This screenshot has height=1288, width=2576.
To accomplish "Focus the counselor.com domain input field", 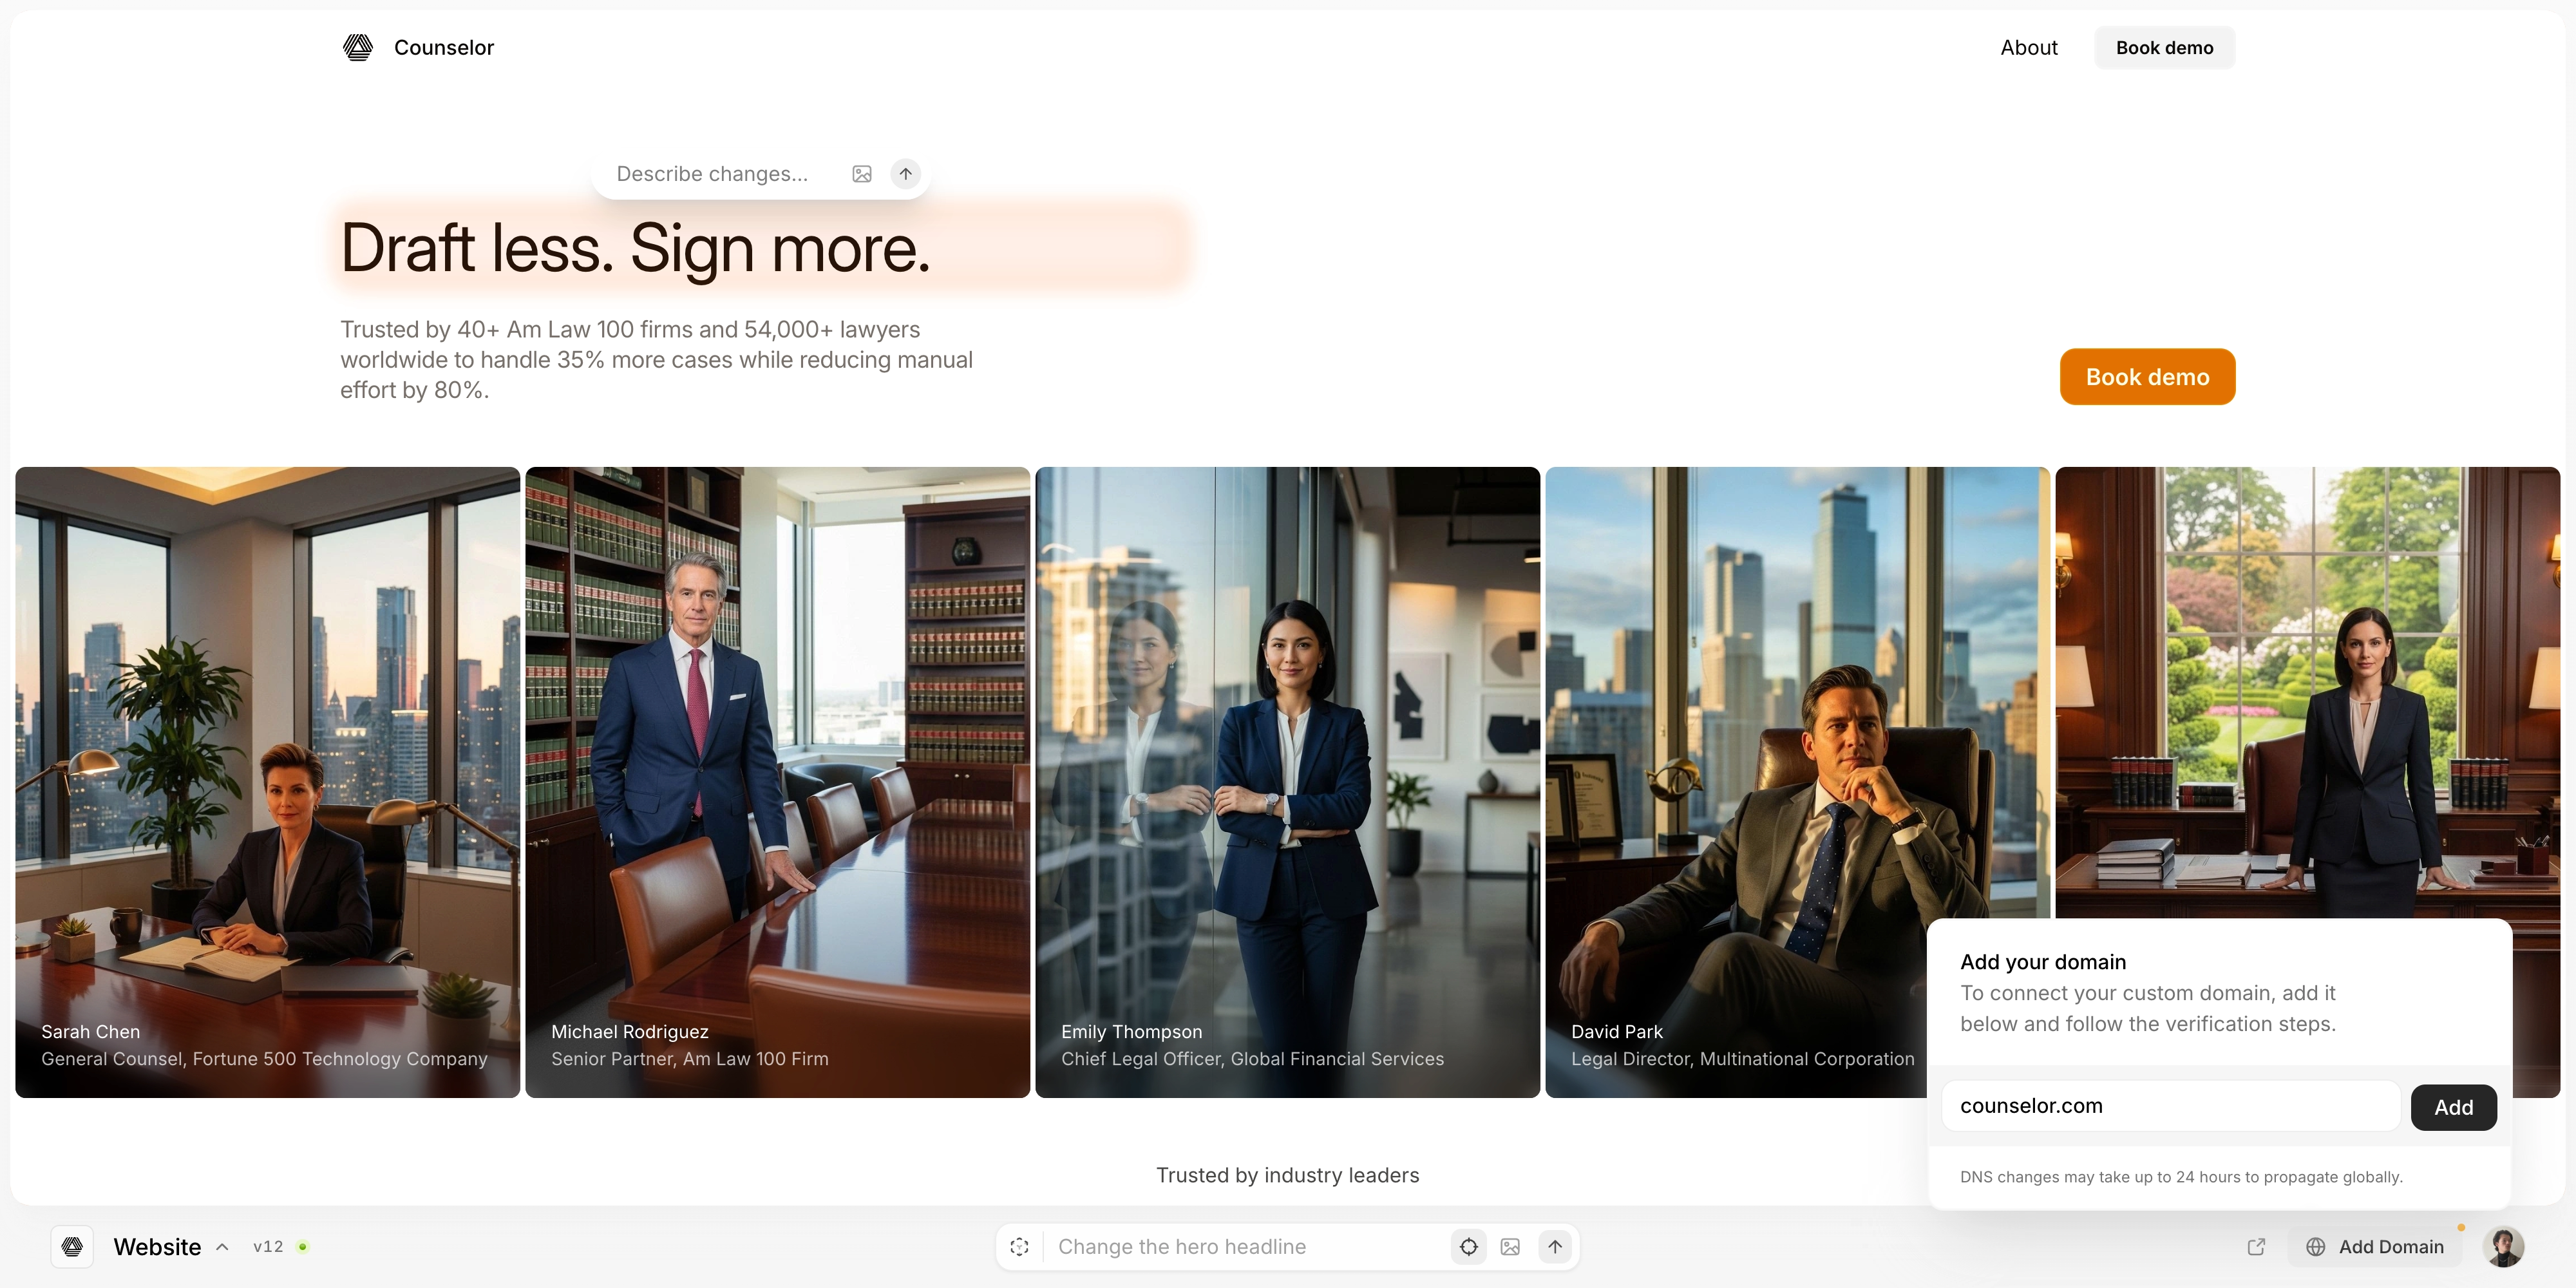I will click(2171, 1106).
